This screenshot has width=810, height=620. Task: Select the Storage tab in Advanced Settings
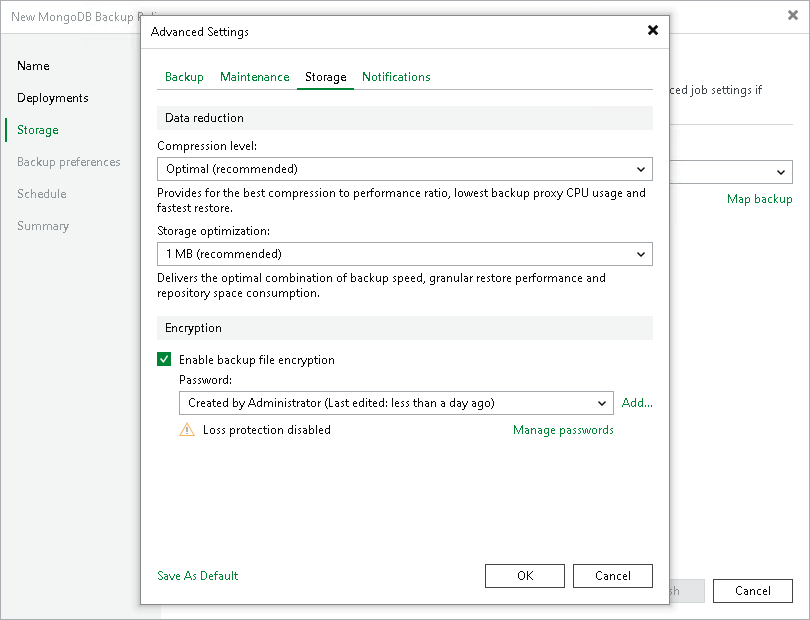[x=325, y=77]
